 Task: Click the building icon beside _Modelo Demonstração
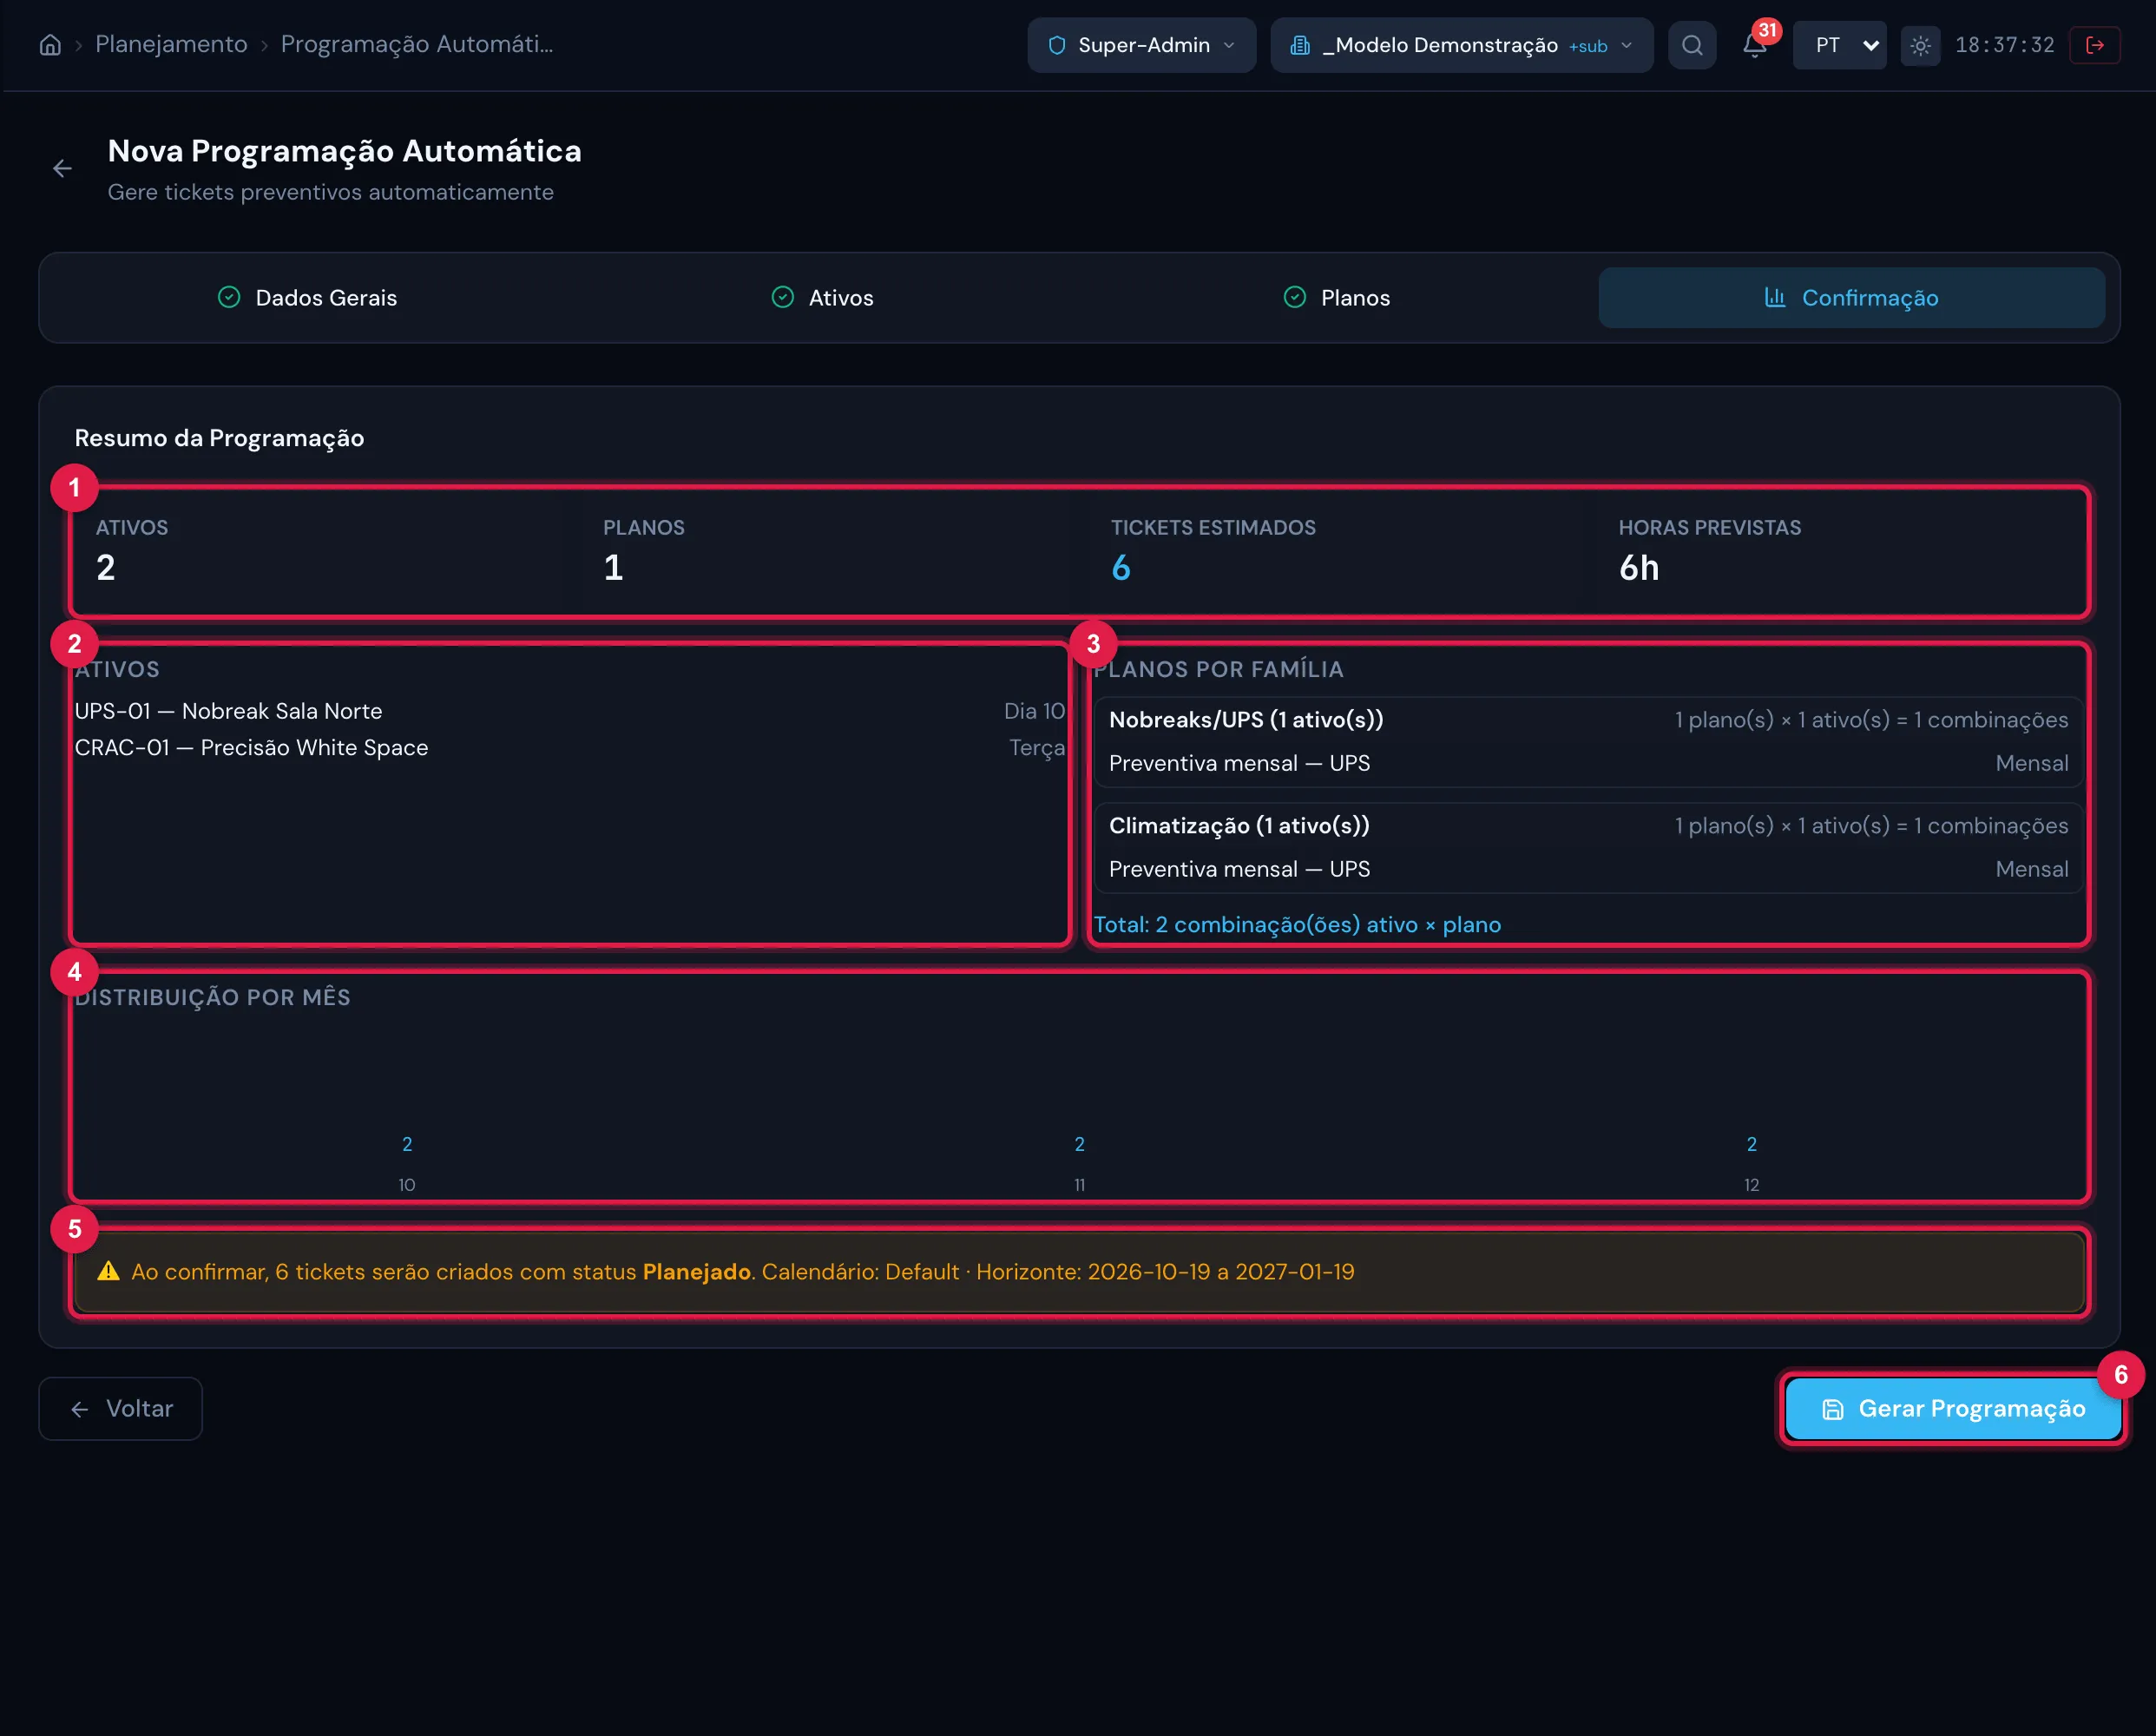(x=1299, y=45)
